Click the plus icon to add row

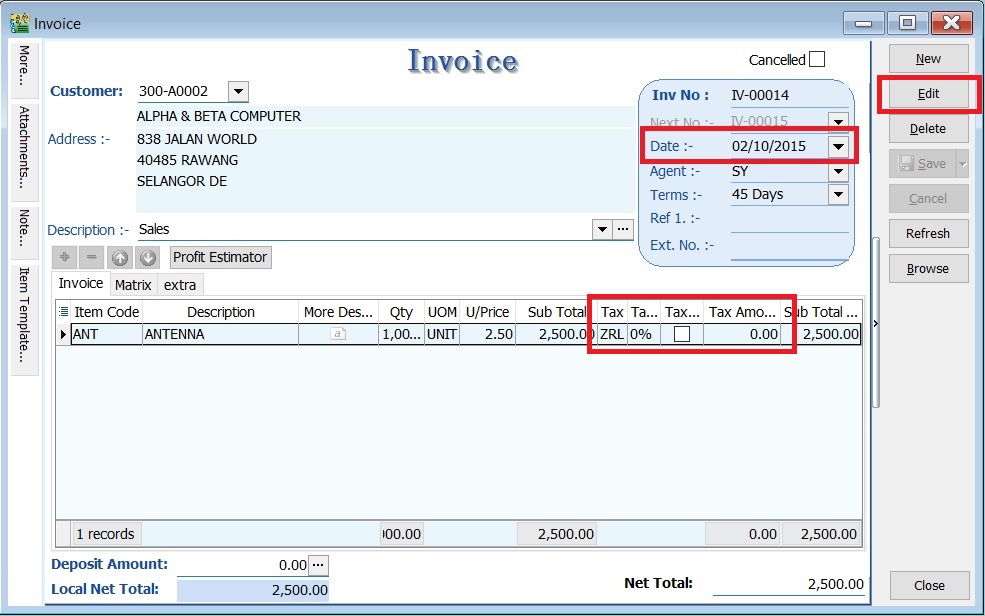pos(65,258)
